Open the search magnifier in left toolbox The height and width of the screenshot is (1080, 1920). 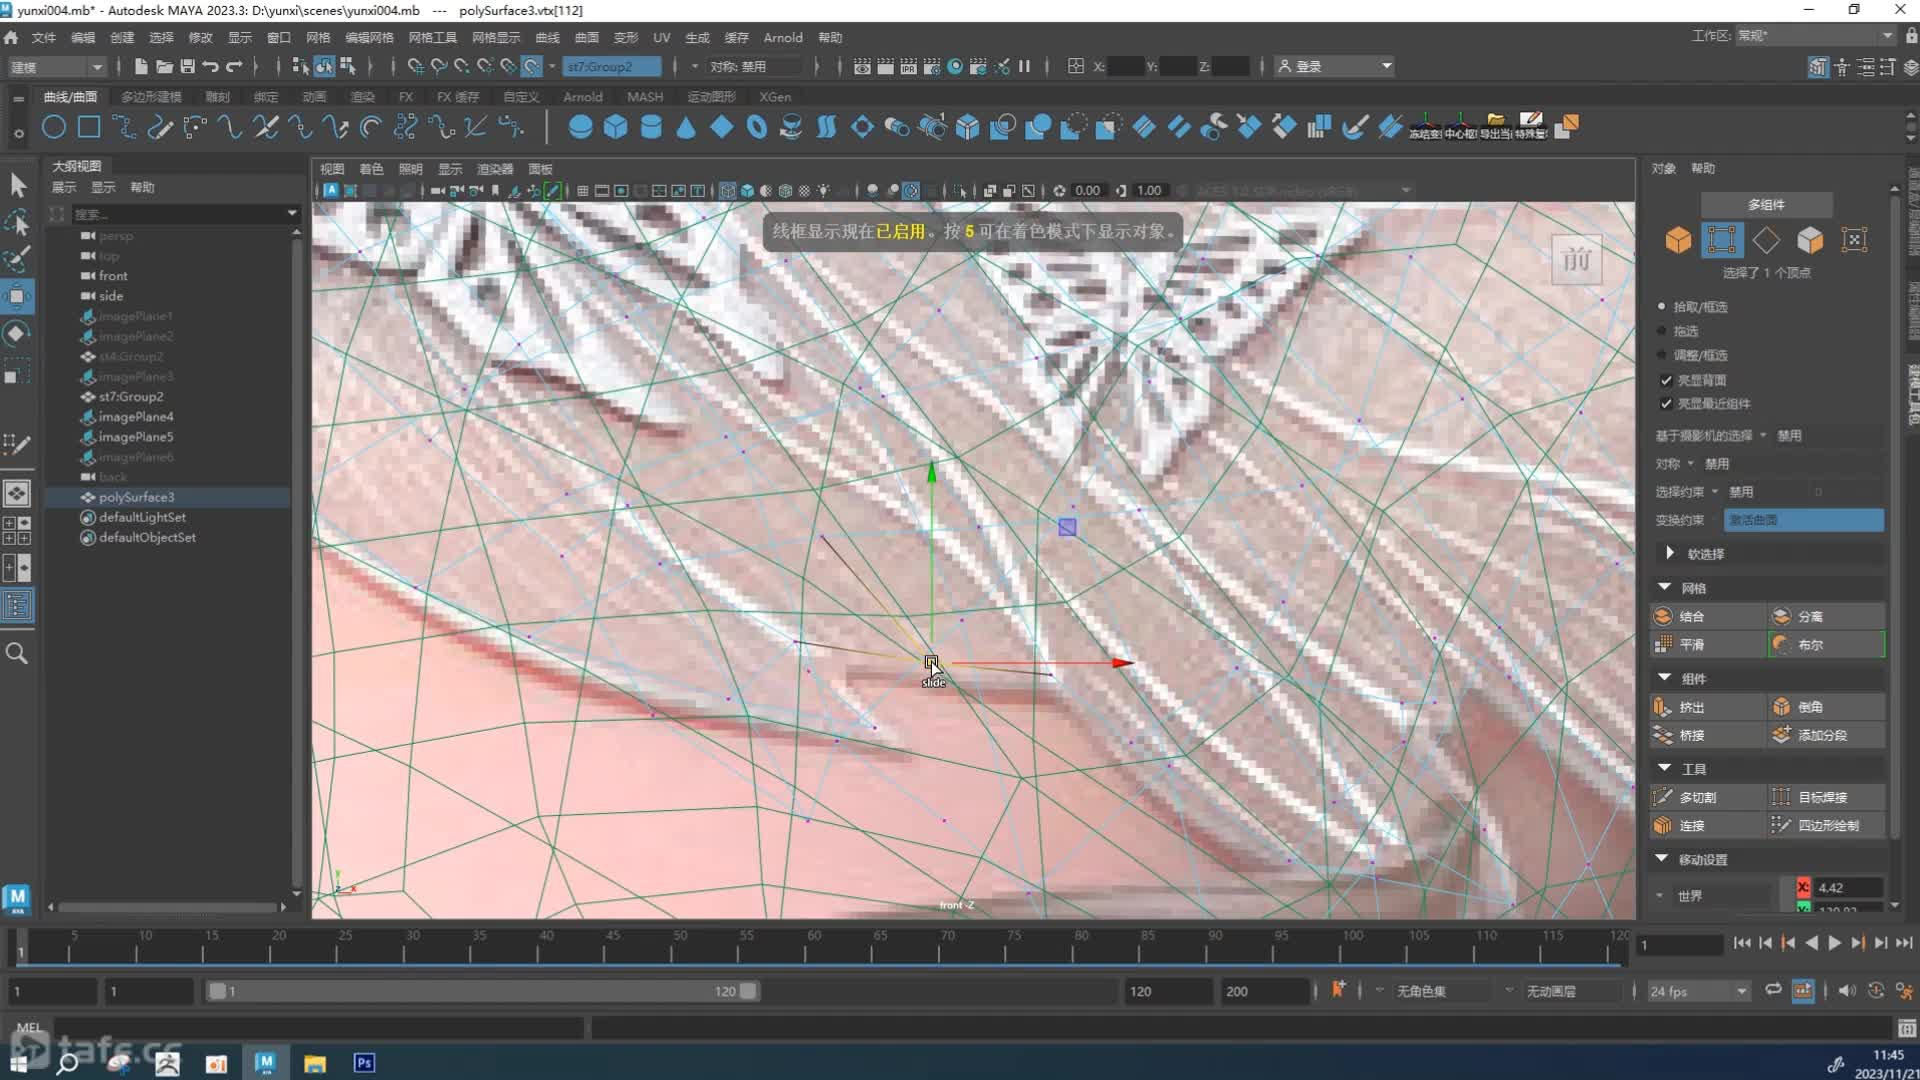point(17,653)
